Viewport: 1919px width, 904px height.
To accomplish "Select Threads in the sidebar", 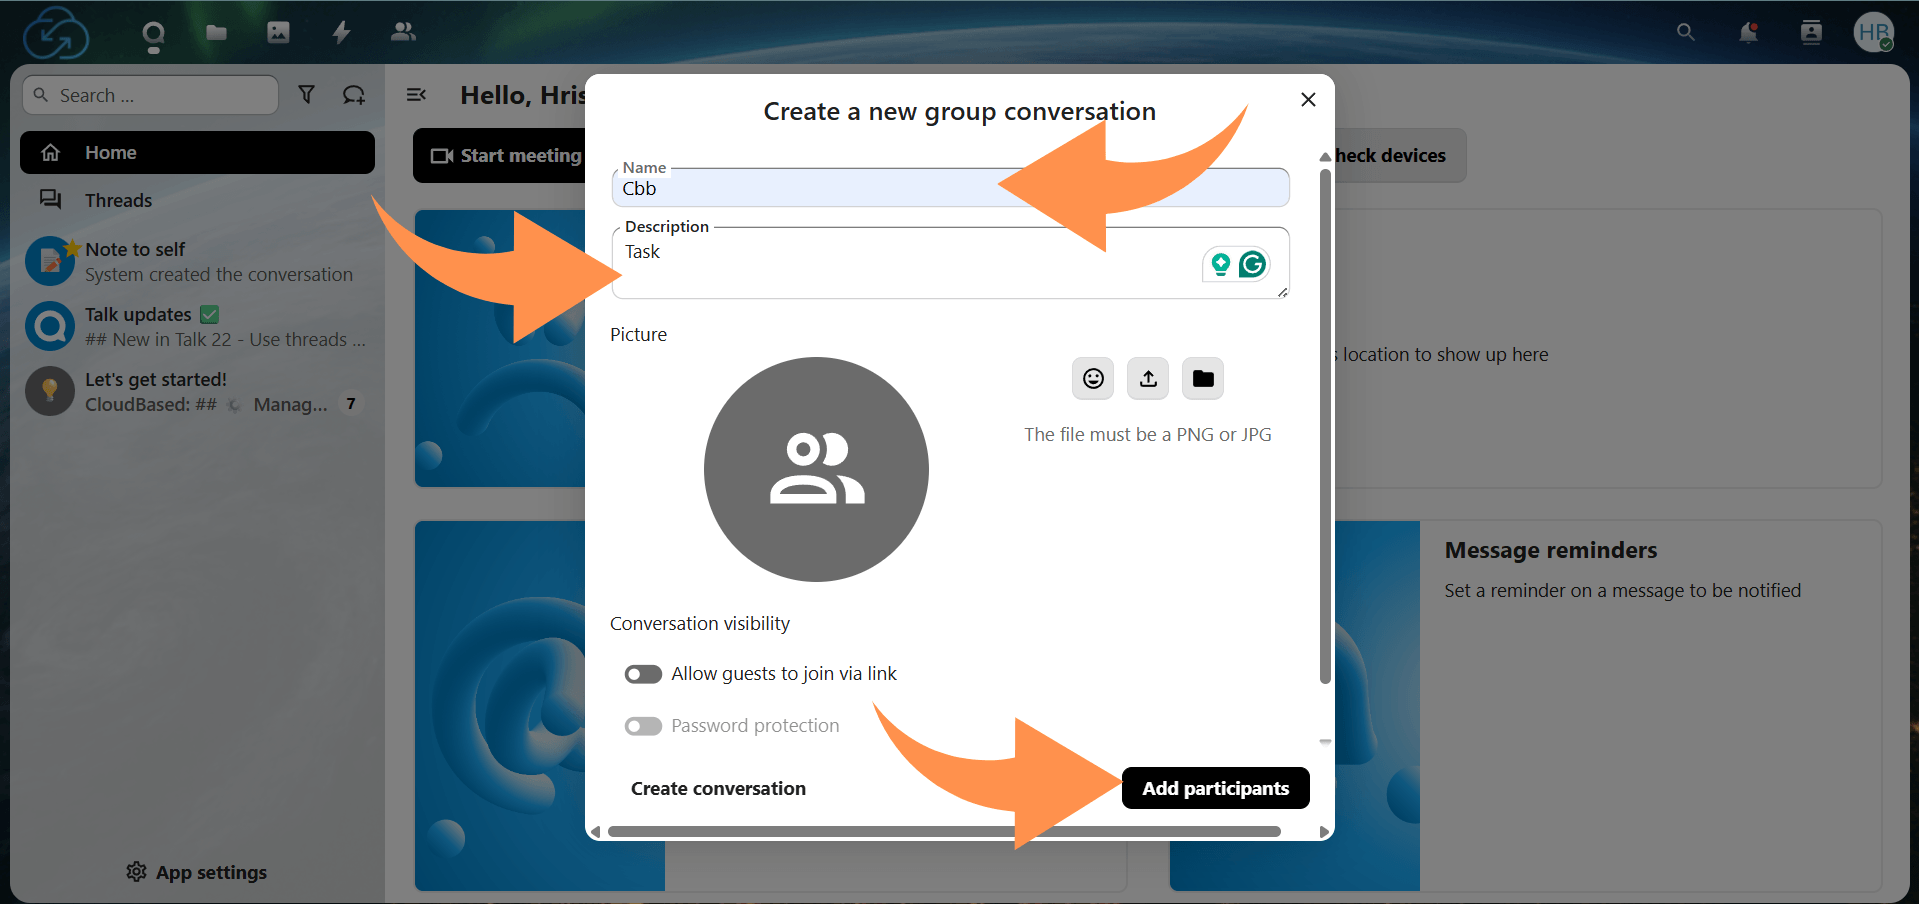I will pyautogui.click(x=118, y=200).
